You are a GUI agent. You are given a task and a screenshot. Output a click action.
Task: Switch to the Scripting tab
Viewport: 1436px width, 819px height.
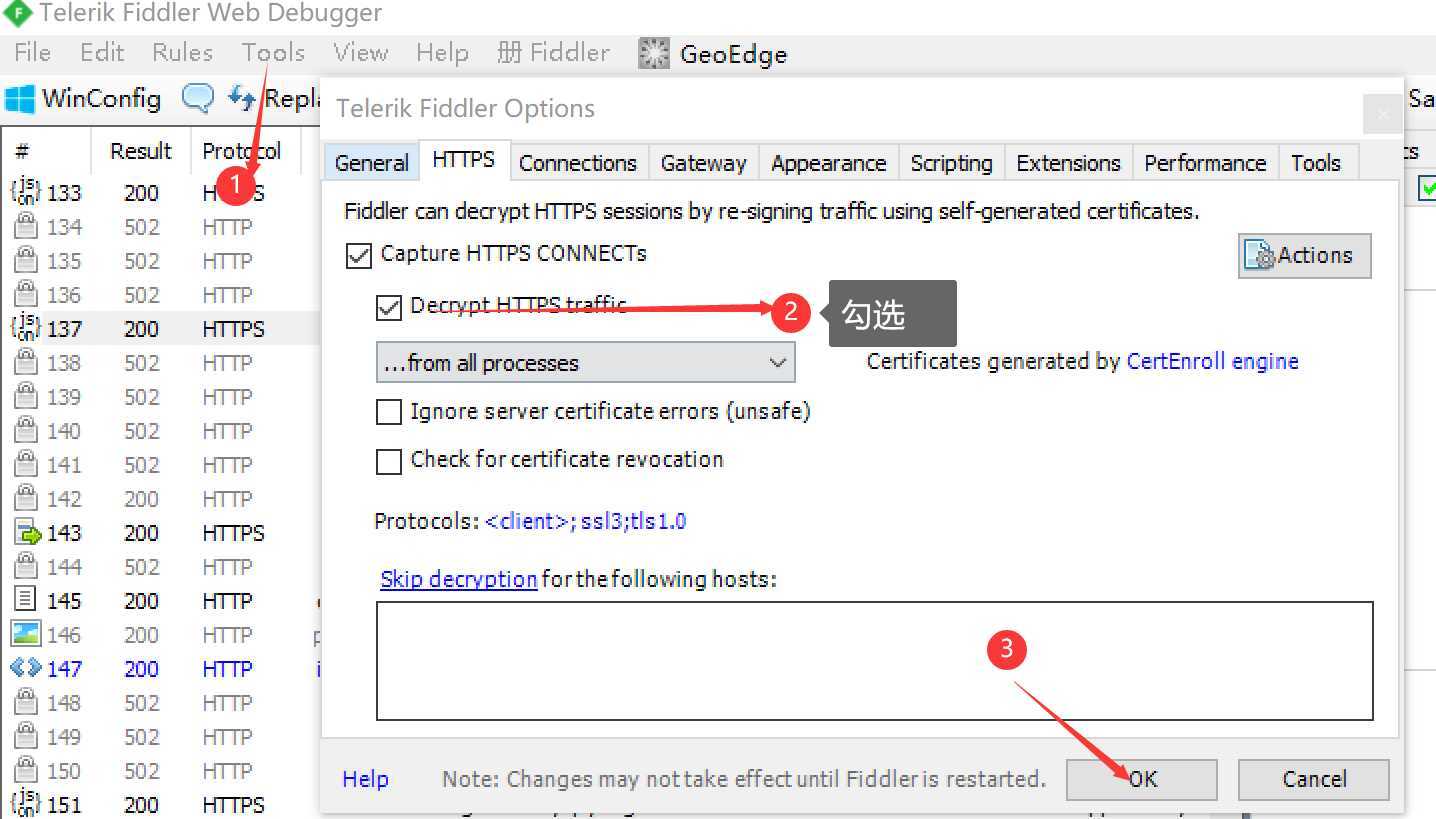tap(951, 163)
